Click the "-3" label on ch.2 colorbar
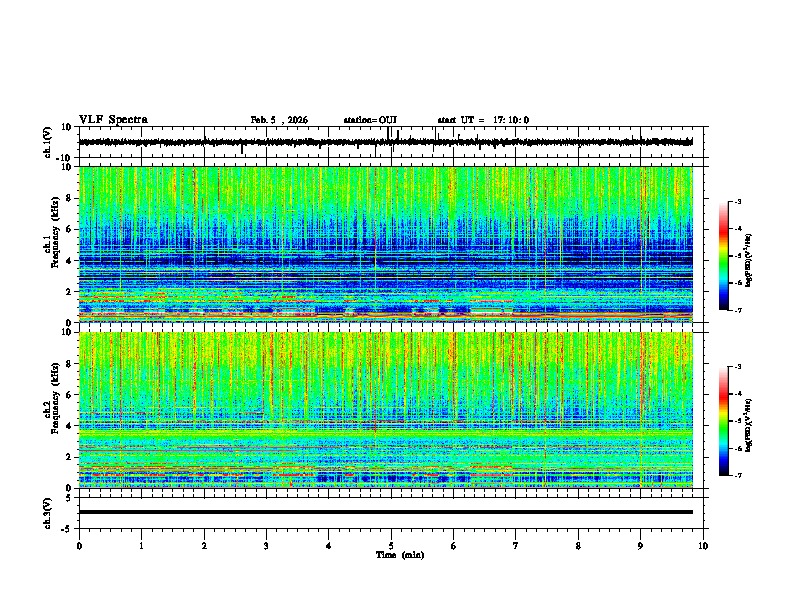The height and width of the screenshot is (612, 792). pos(737,367)
